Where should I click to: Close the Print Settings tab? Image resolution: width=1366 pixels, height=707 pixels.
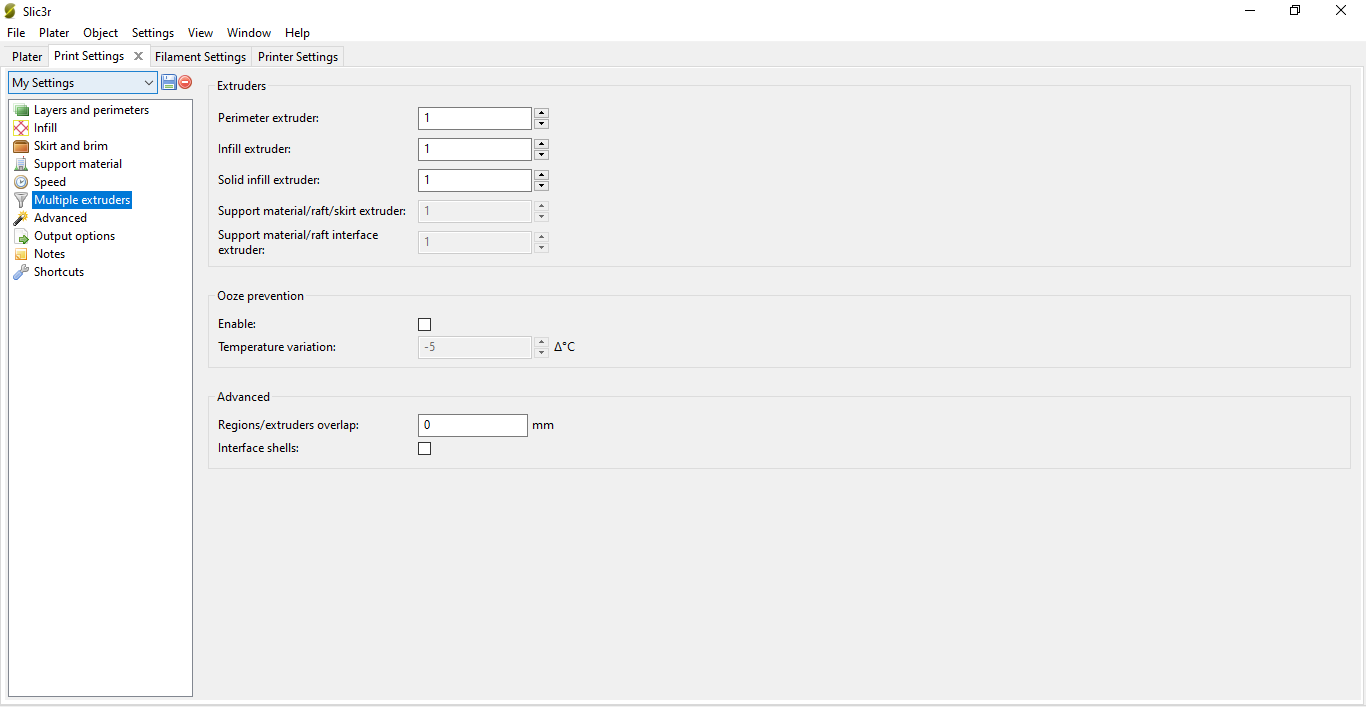[x=138, y=56]
